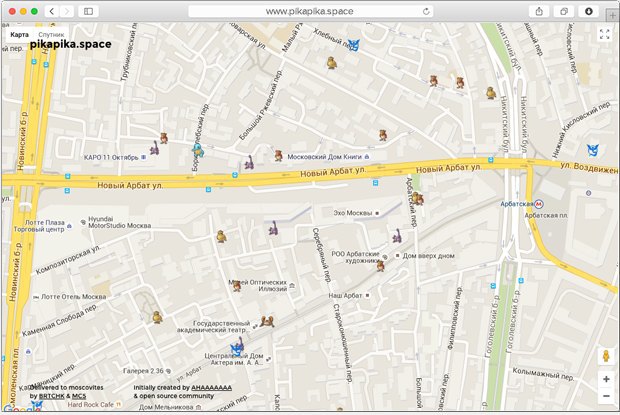Show all tabs overview
620x415 pixels.
click(x=564, y=11)
